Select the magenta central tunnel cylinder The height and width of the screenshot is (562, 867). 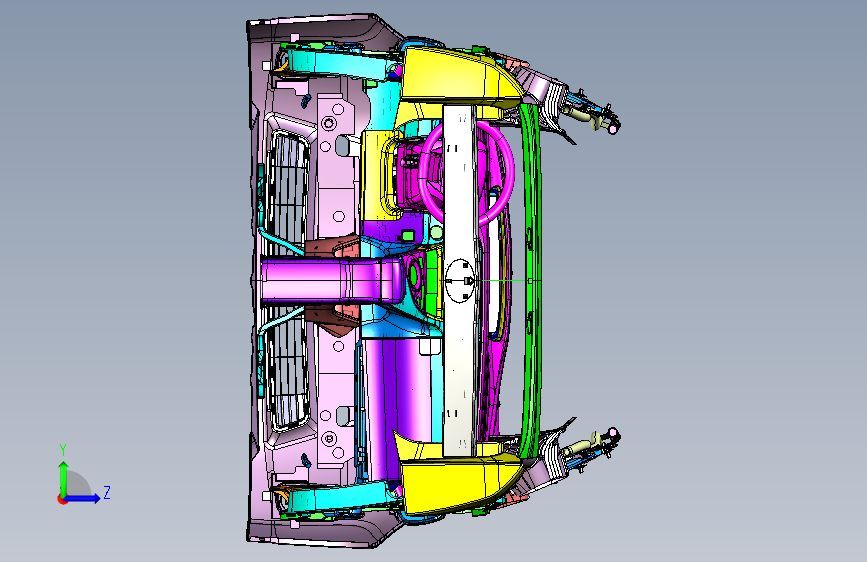pos(330,280)
